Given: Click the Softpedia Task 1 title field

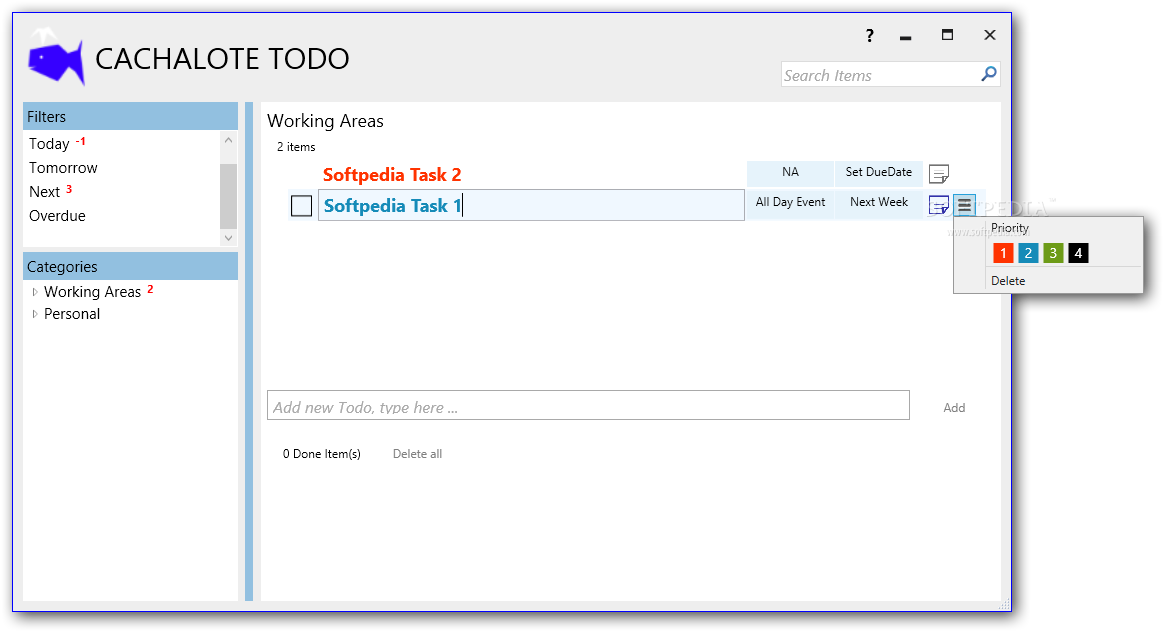Looking at the screenshot, I should coord(531,205).
